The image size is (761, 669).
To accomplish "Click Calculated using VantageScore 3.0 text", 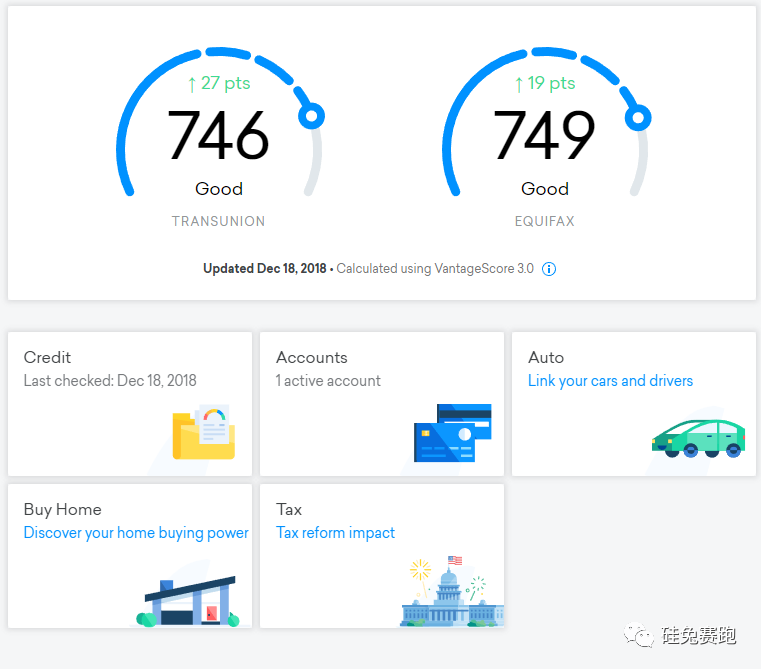I will [x=435, y=268].
